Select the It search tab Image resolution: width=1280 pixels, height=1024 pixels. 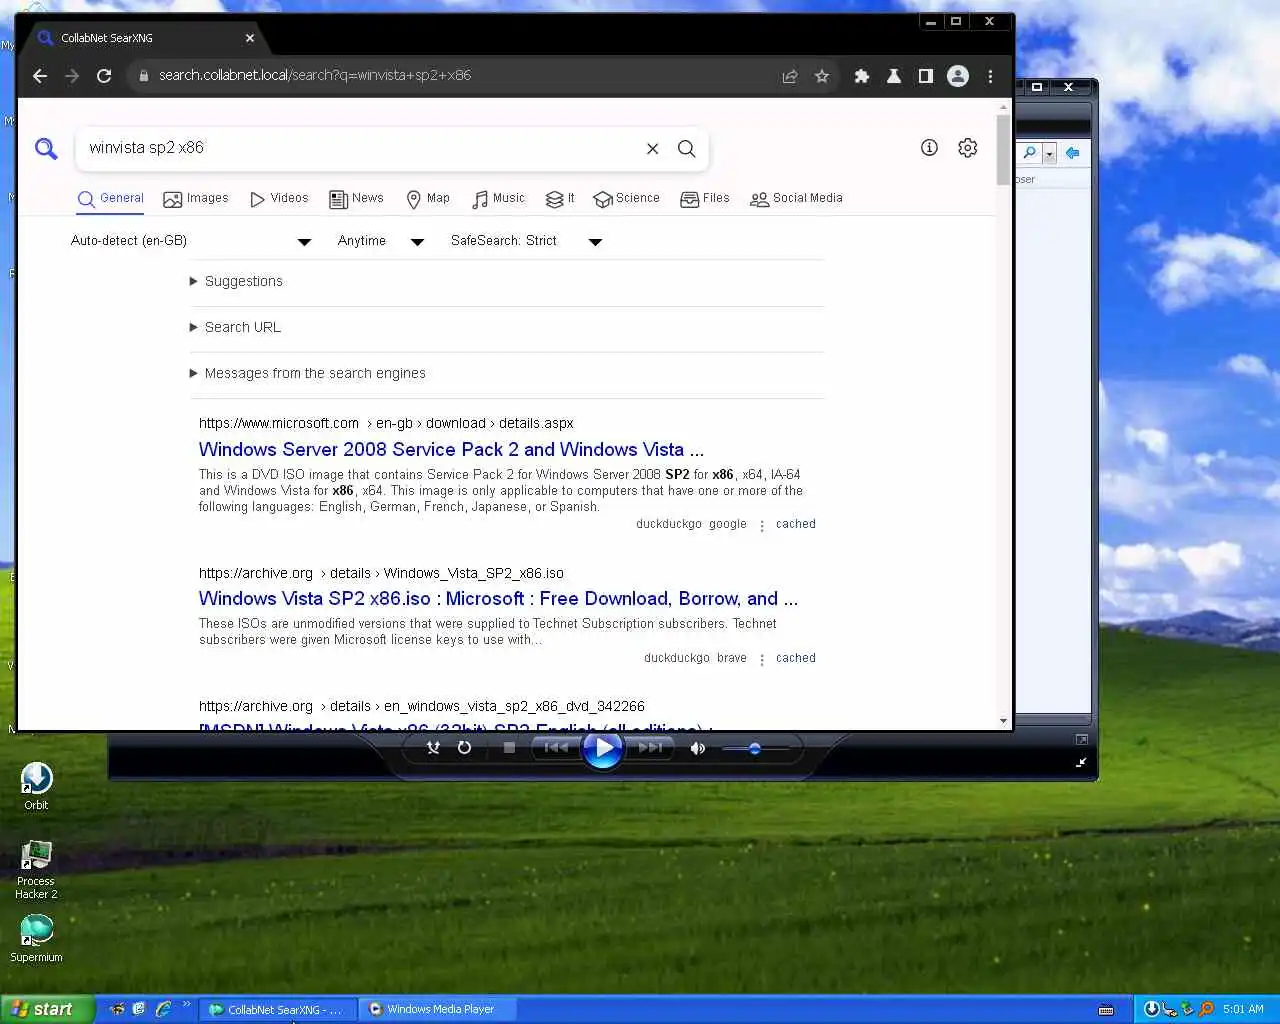560,198
